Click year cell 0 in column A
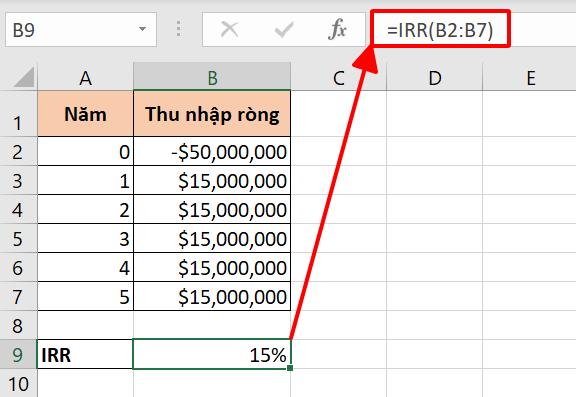 85,151
